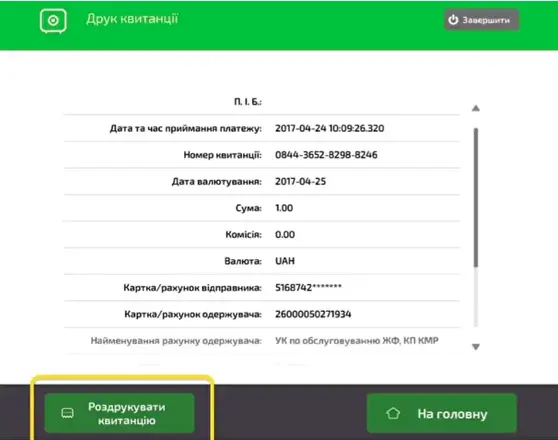The height and width of the screenshot is (440, 558).
Task: Click the Номер квитанції label
Action: [x=222, y=155]
